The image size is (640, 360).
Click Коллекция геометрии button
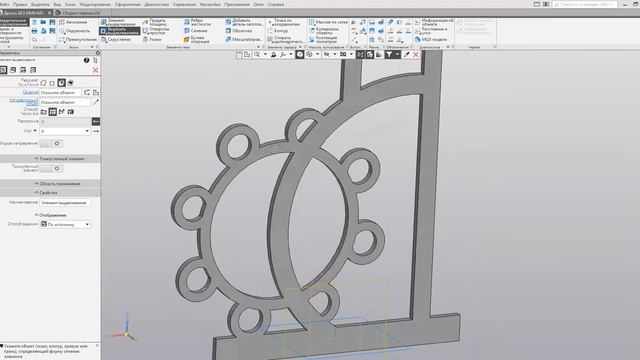tap(324, 40)
